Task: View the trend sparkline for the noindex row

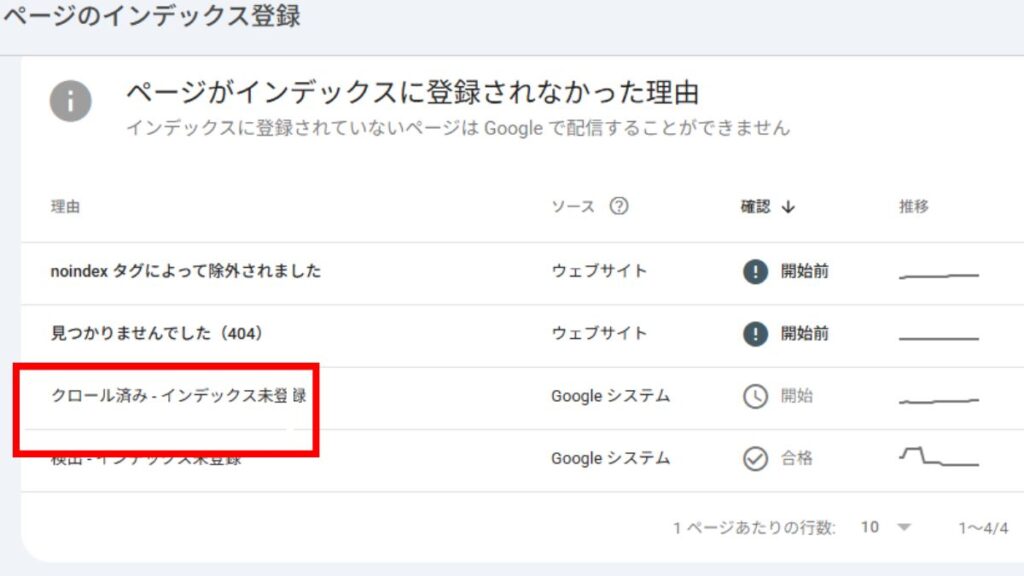Action: (938, 276)
